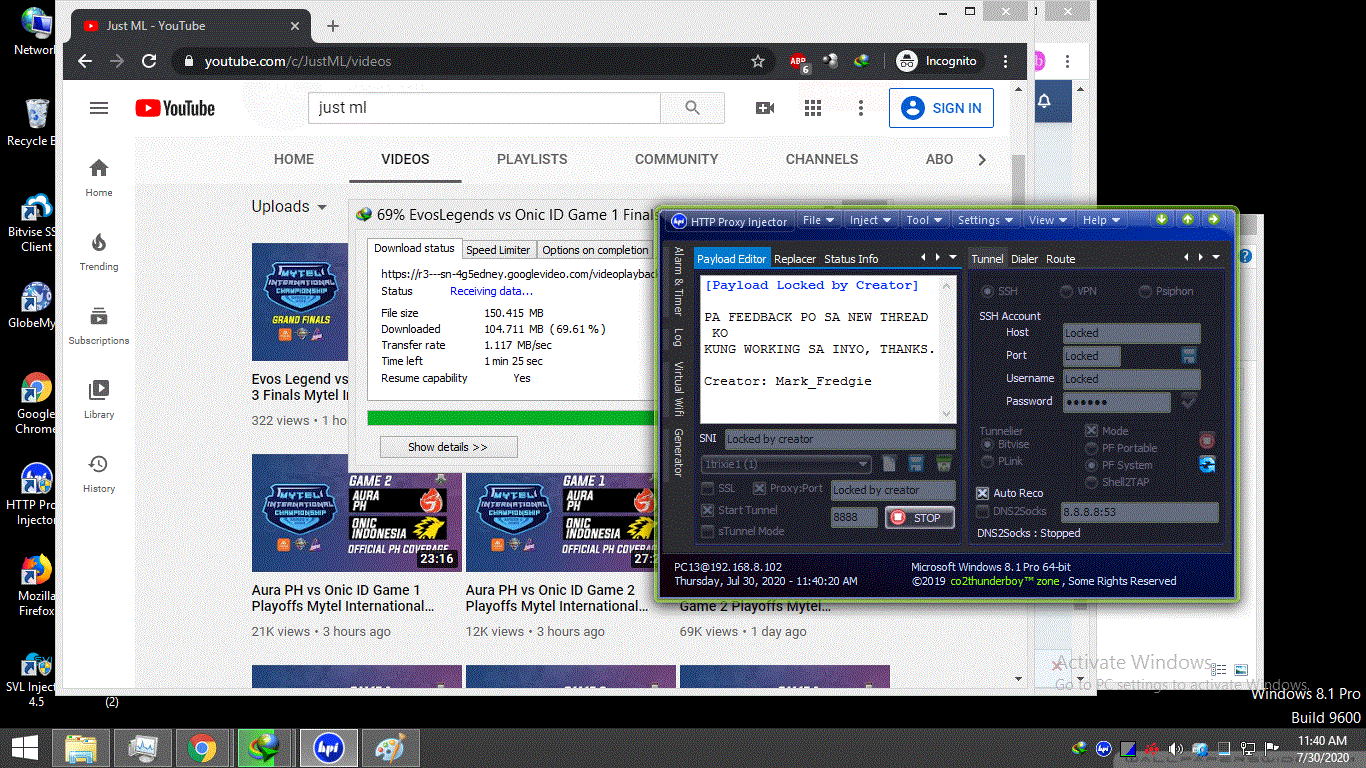The image size is (1366, 768).
Task: Open the Tool dropdown menu
Action: click(924, 220)
